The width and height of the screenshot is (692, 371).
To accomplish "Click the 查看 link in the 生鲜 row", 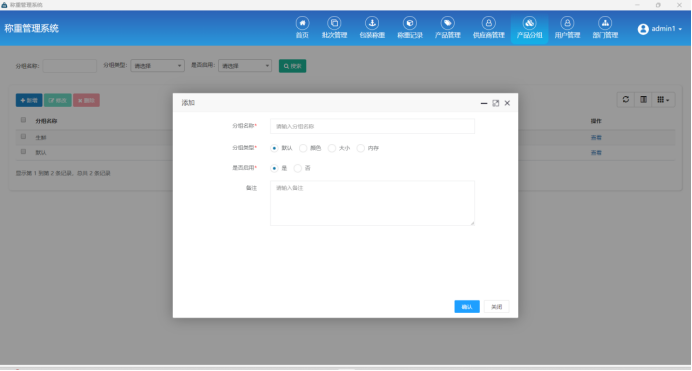I will (x=596, y=138).
